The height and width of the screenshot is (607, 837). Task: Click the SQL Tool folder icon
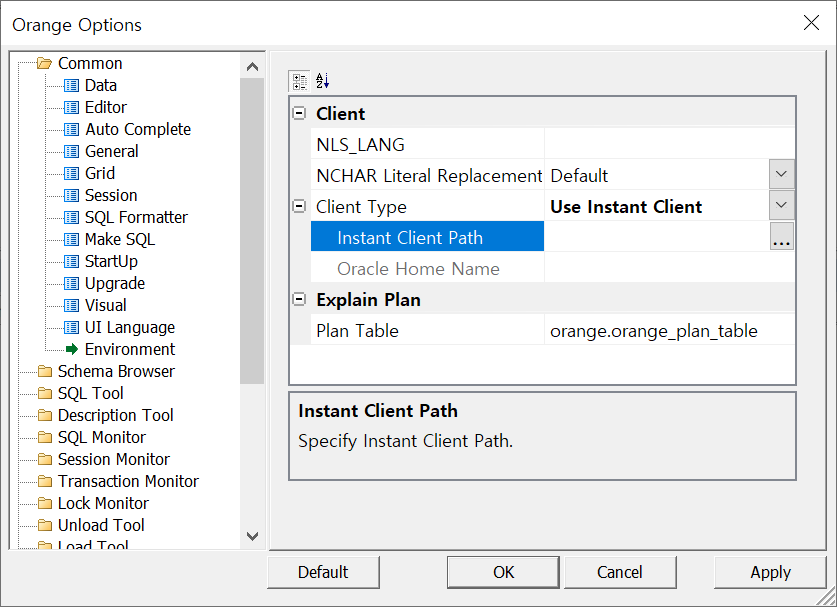(45, 393)
